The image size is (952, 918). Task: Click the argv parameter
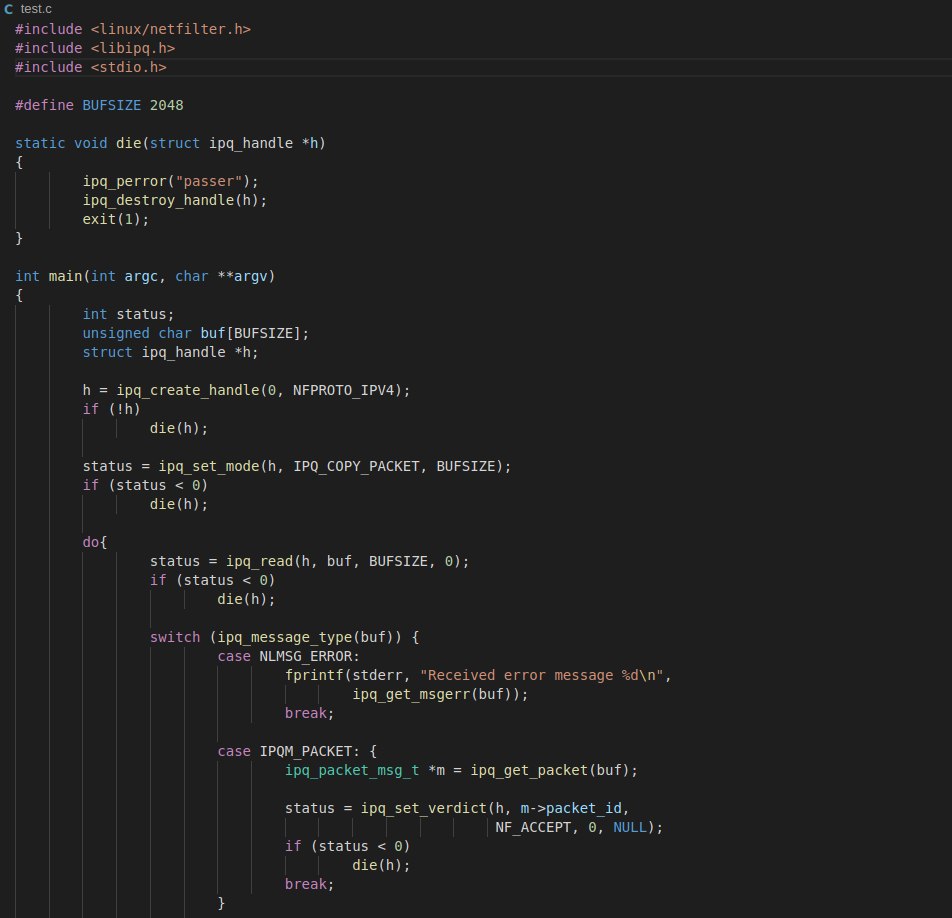tap(251, 276)
